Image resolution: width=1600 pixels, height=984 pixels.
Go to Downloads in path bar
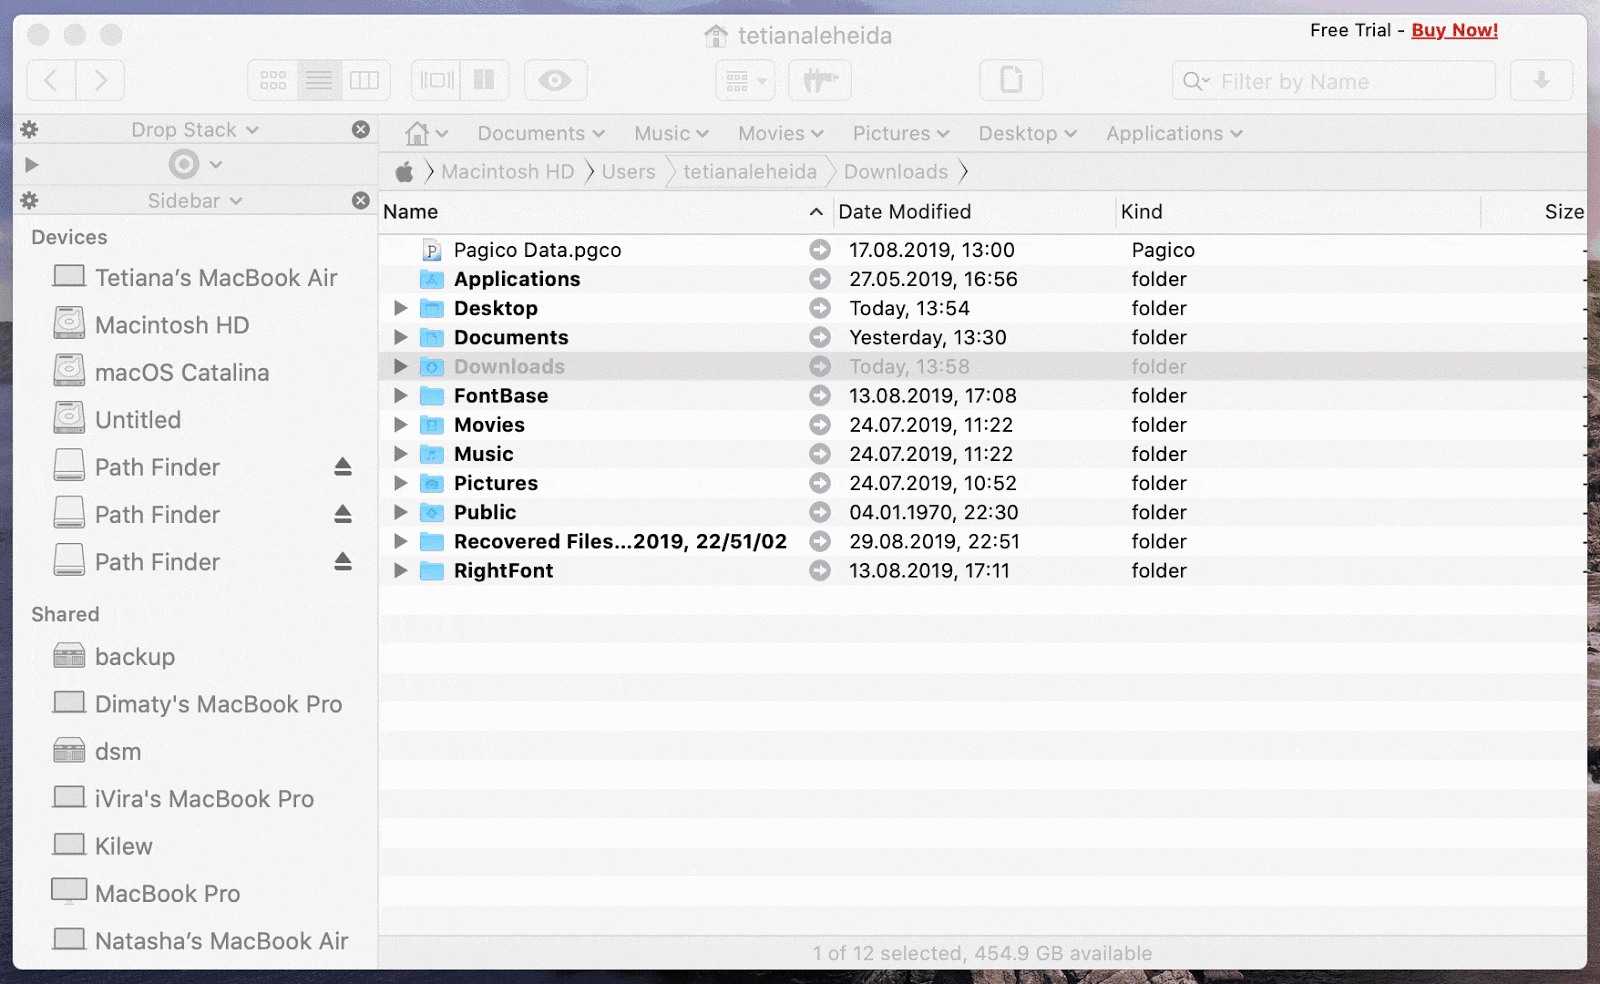pos(896,172)
